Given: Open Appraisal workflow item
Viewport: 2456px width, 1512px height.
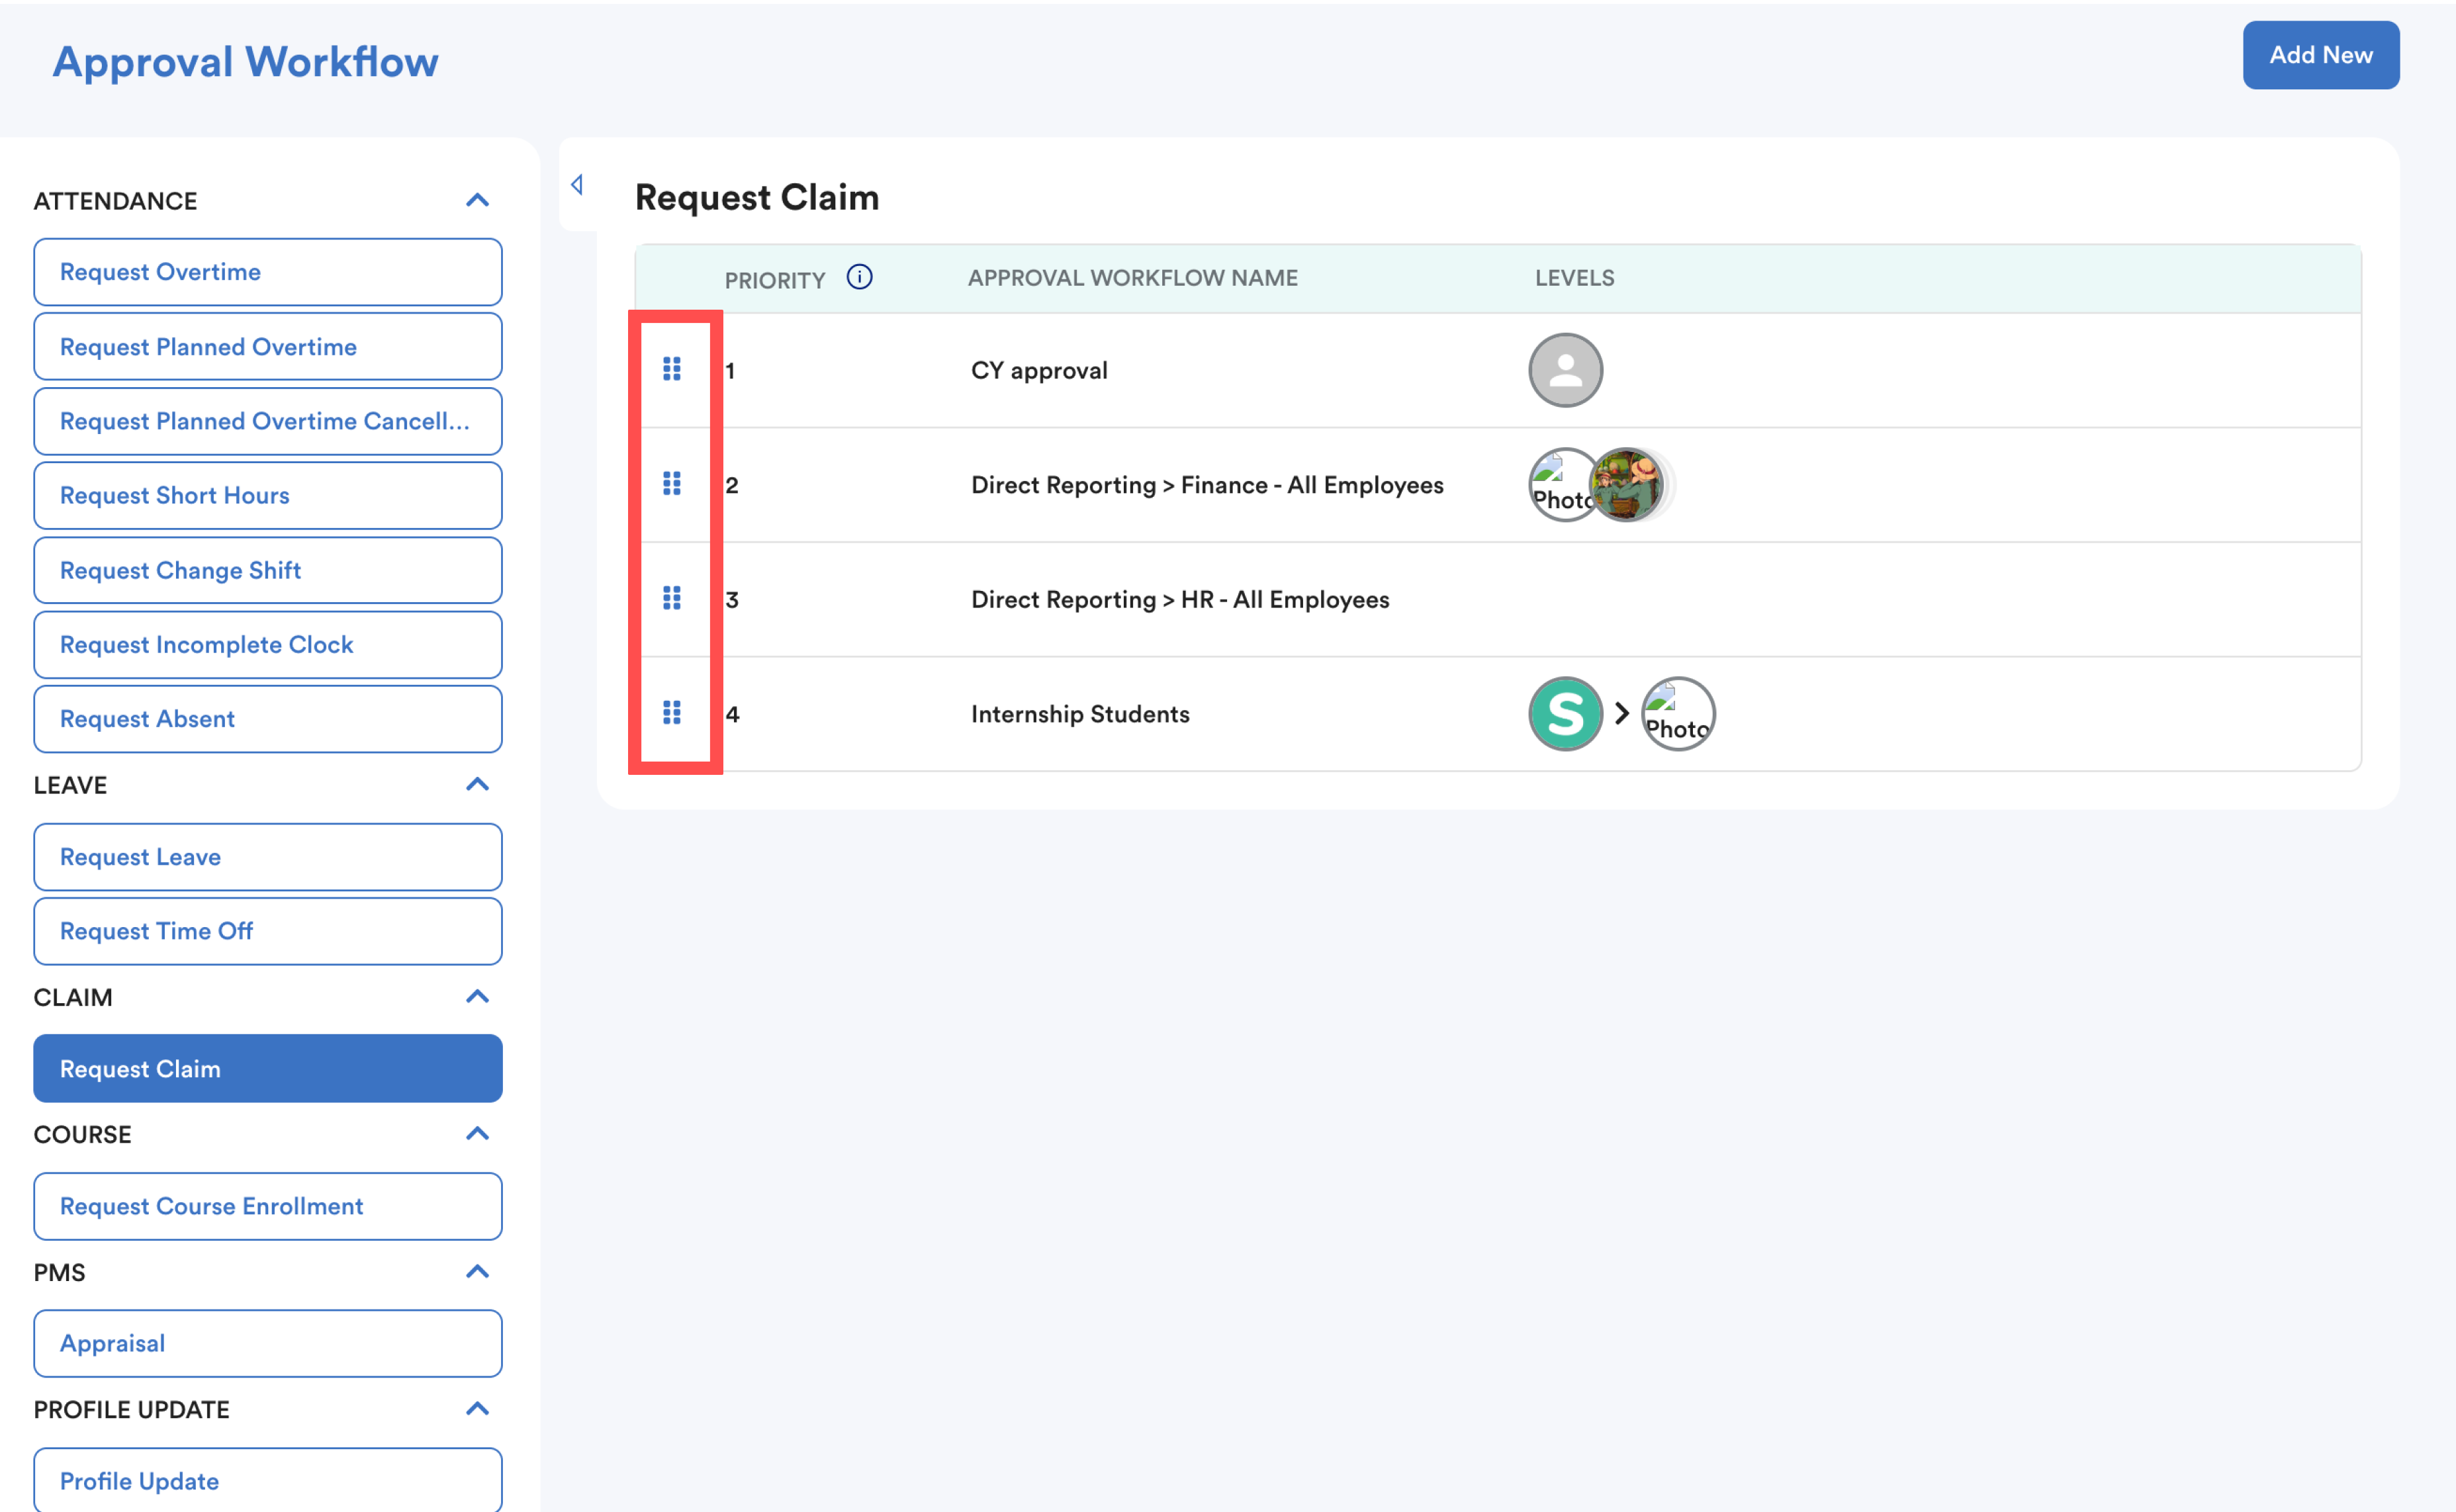Looking at the screenshot, I should coord(267,1343).
